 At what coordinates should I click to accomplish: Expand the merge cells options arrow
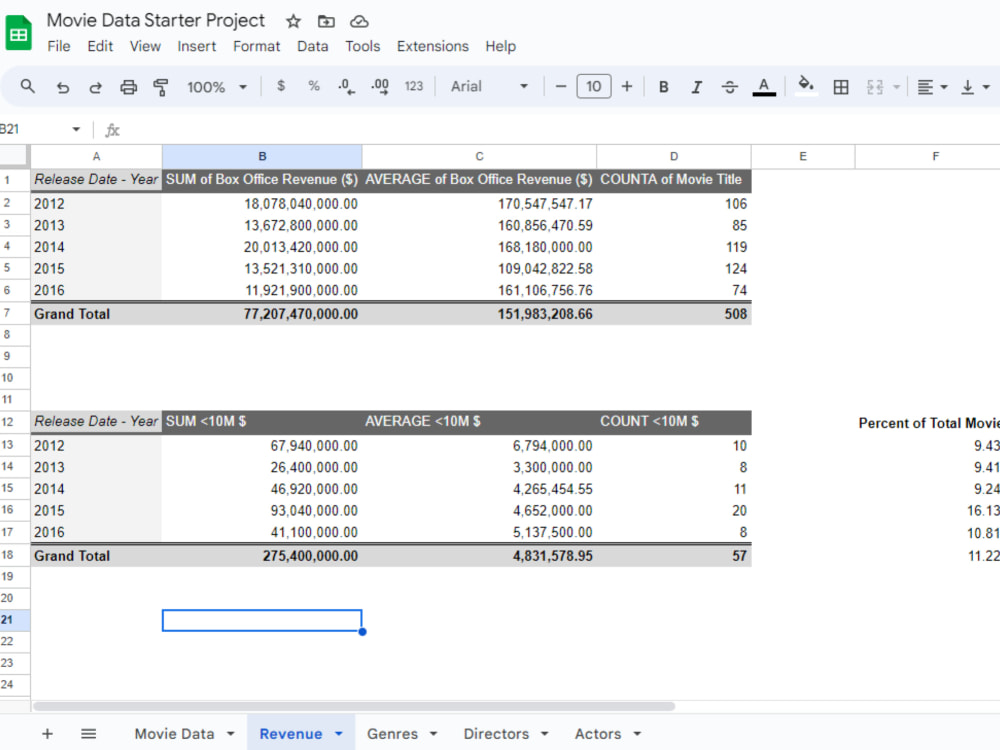(896, 87)
